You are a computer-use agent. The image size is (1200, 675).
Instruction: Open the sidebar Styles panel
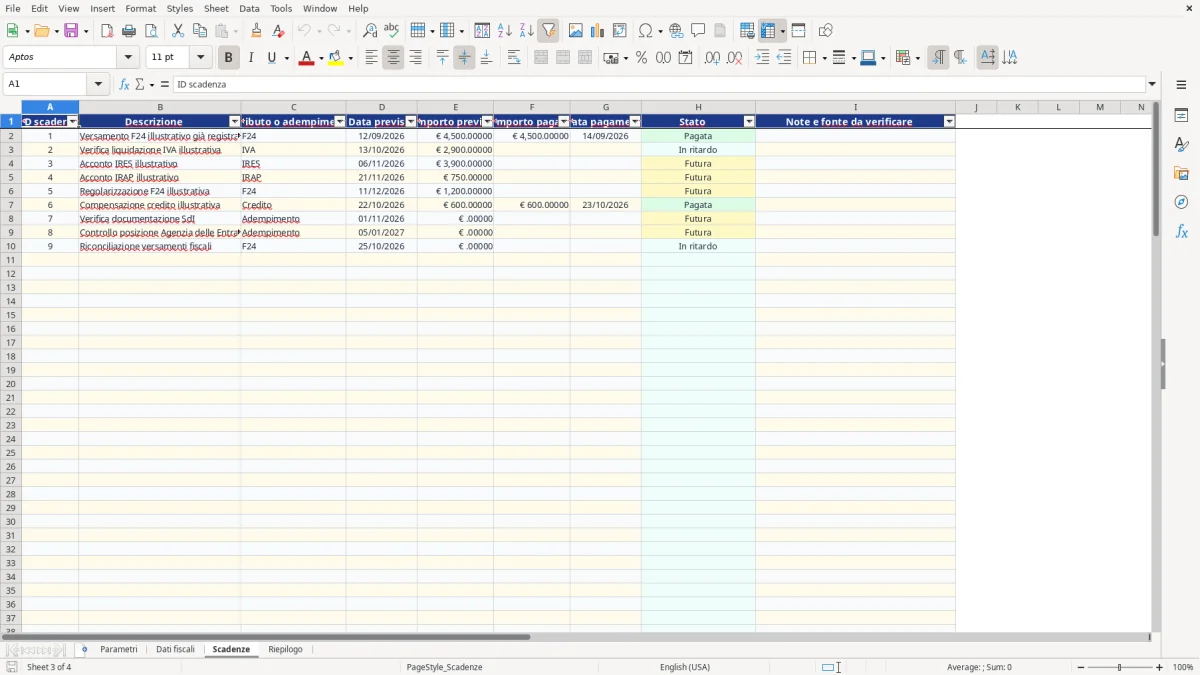[x=1181, y=144]
